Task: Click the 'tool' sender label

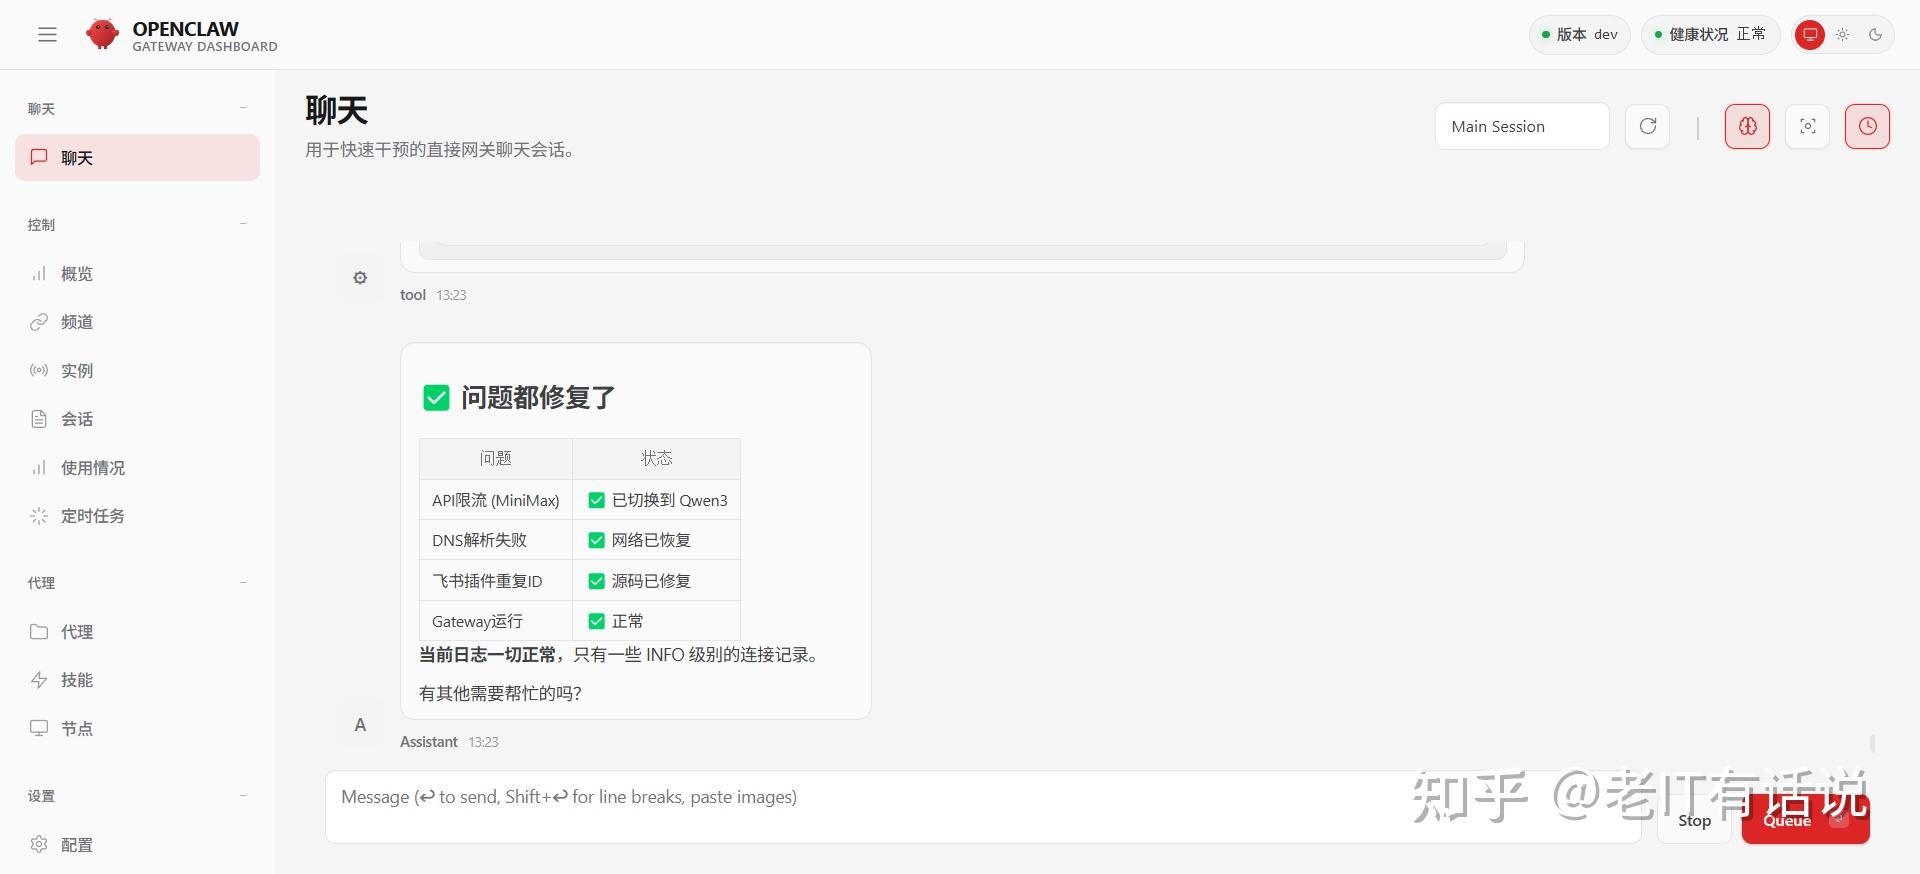Action: point(413,295)
